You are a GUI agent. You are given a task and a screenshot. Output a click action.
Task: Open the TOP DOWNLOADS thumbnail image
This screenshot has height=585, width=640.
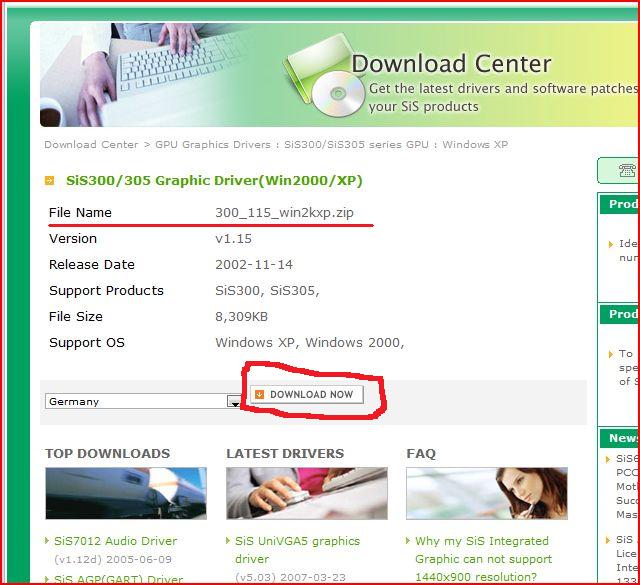[126, 494]
